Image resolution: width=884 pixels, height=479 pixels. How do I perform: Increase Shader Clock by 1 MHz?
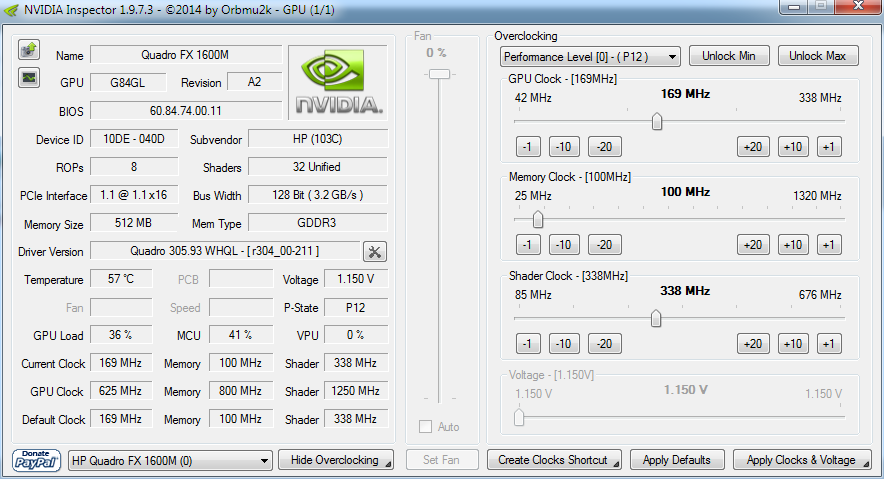[x=829, y=344]
